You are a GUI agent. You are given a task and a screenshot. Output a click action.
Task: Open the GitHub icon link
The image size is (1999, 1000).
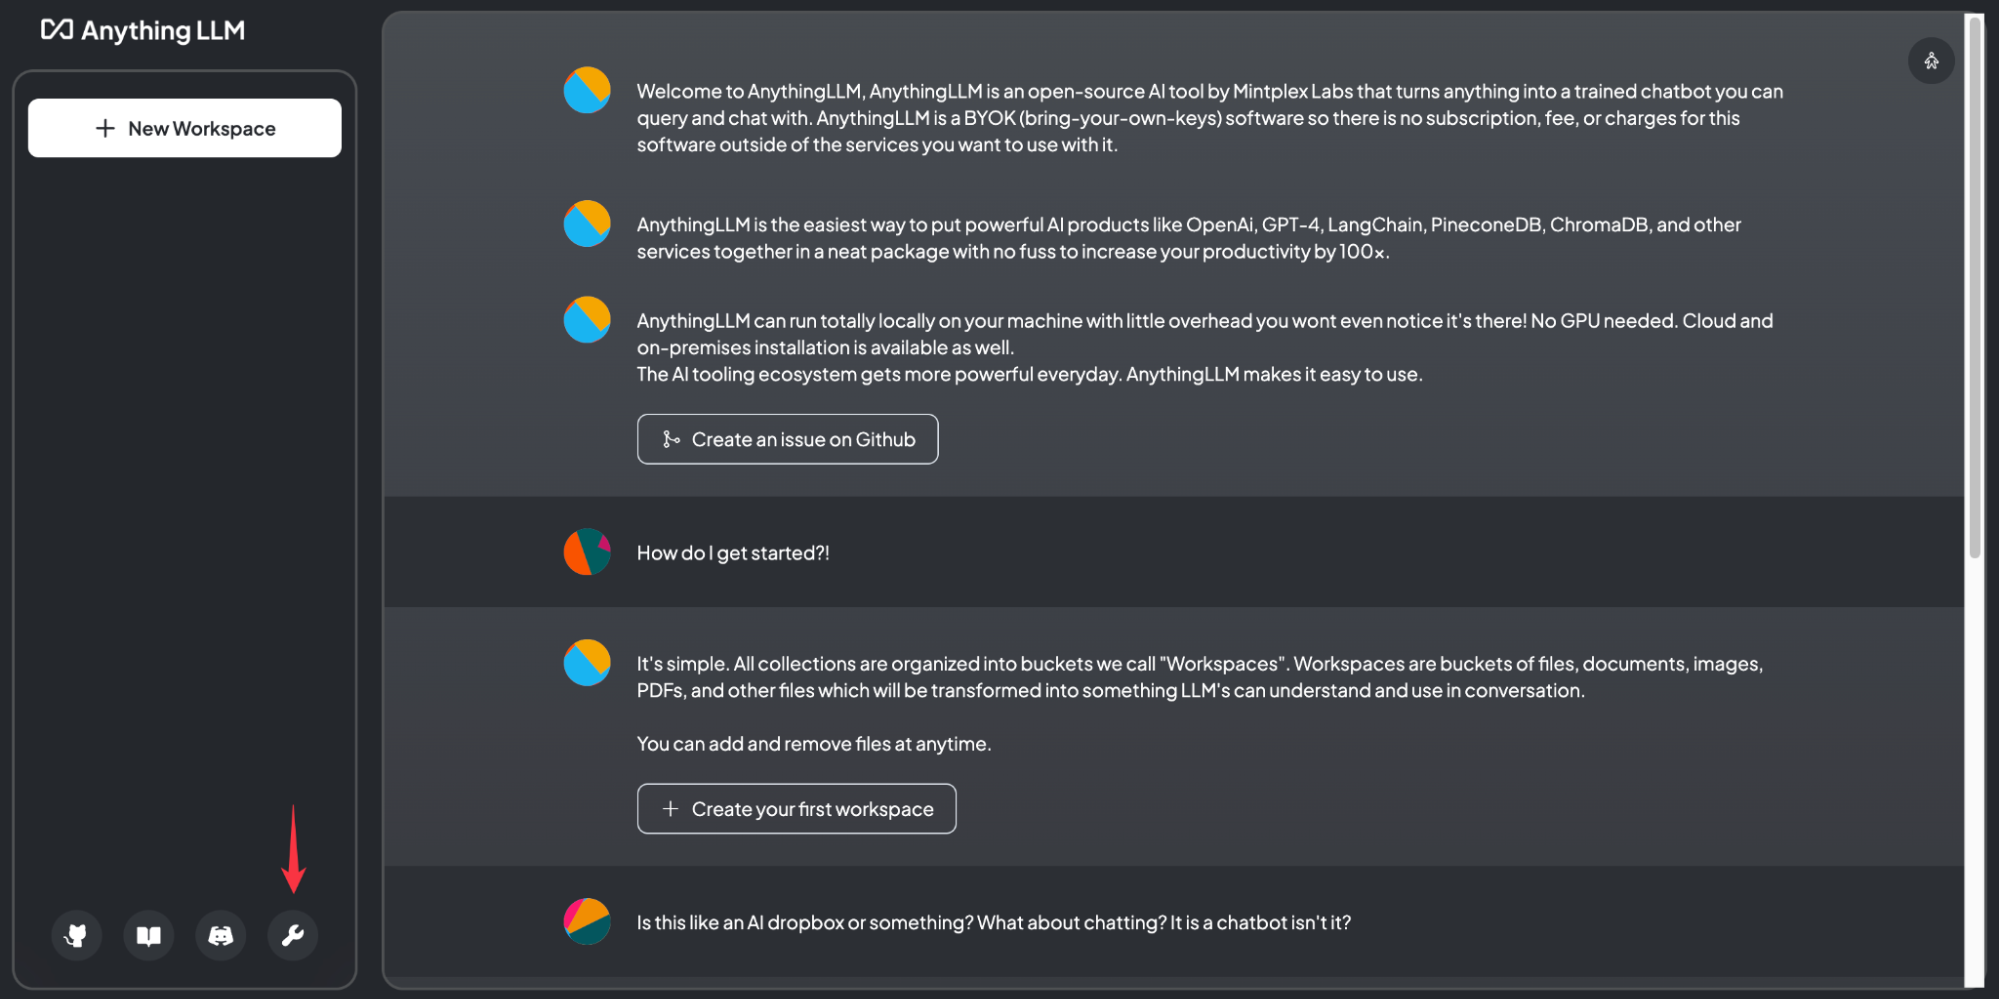click(76, 935)
